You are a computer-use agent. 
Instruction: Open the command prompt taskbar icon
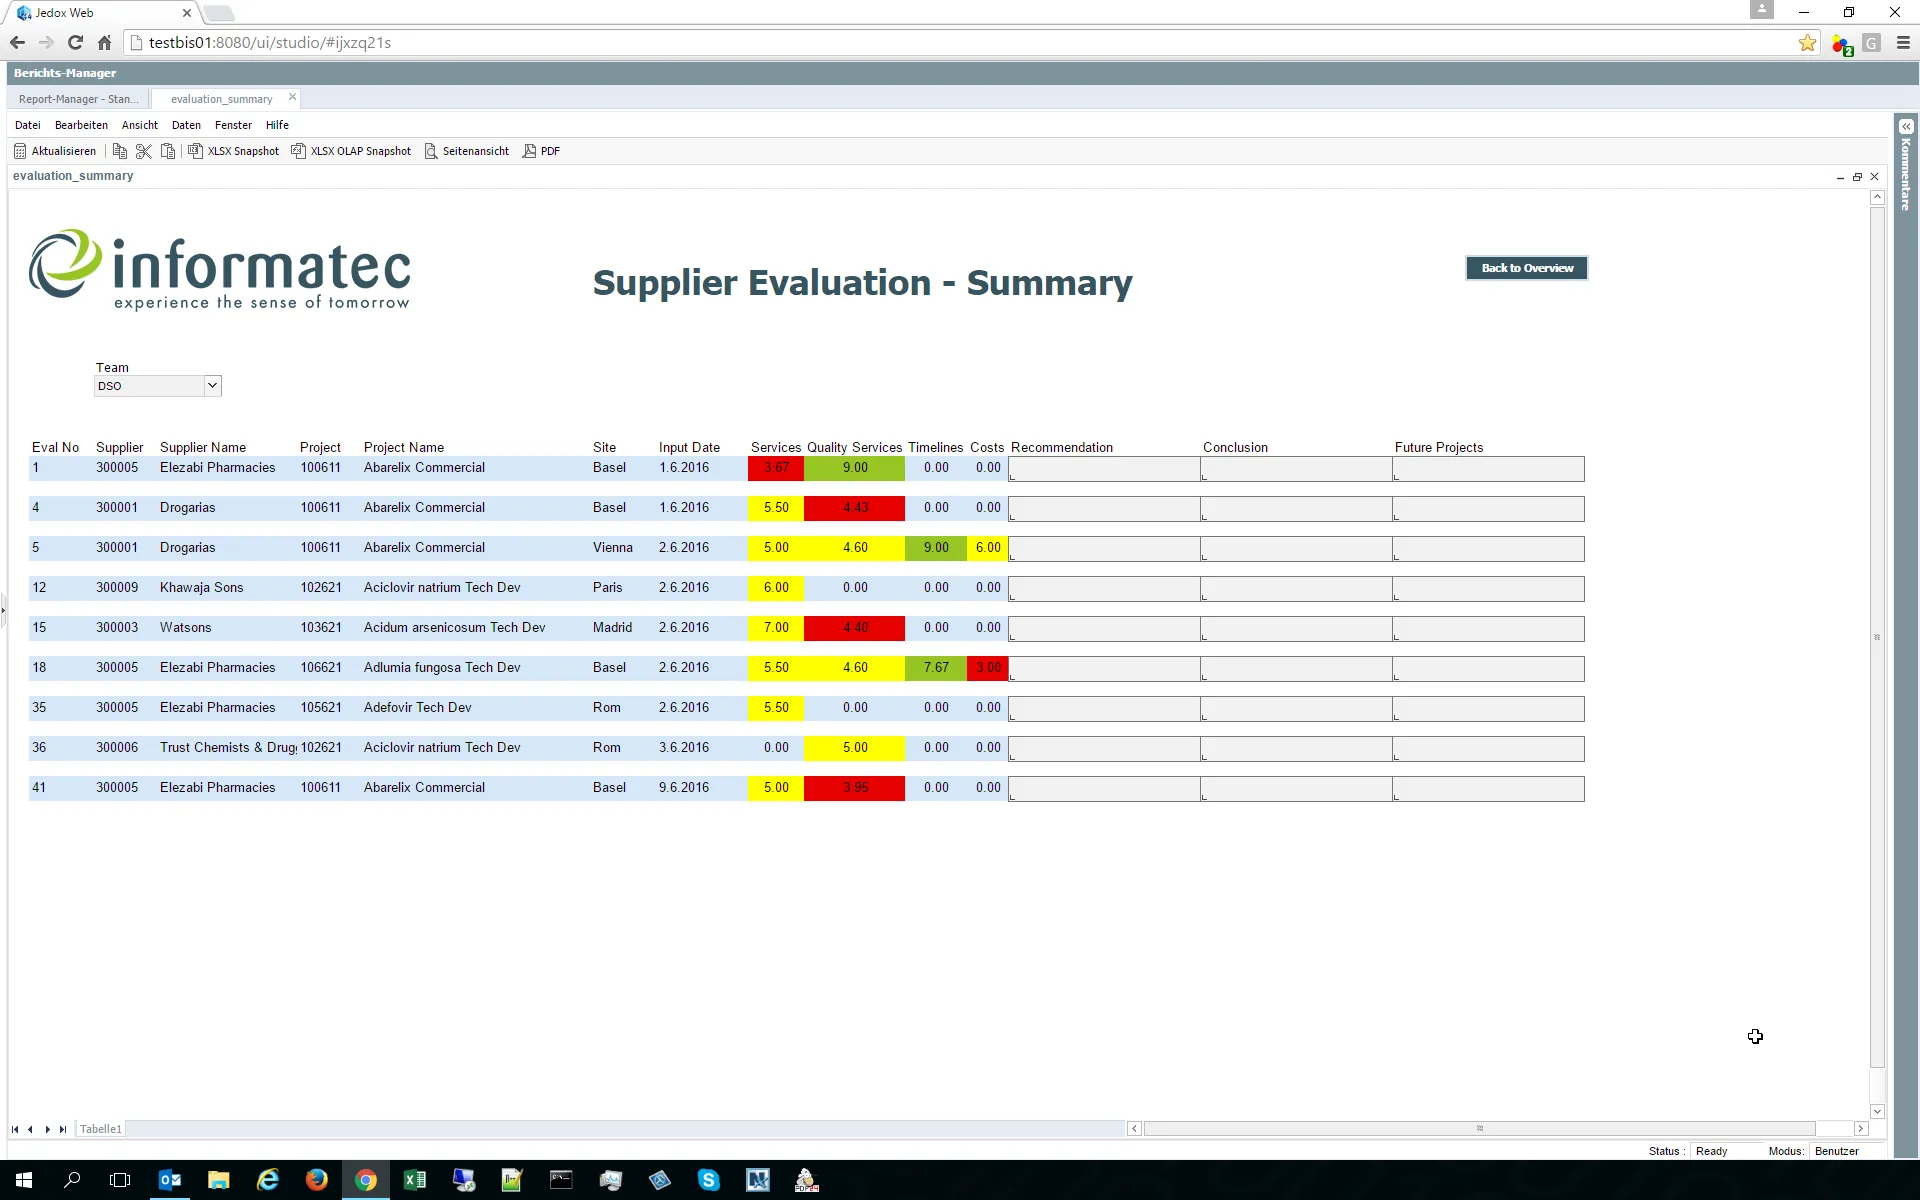(561, 1180)
